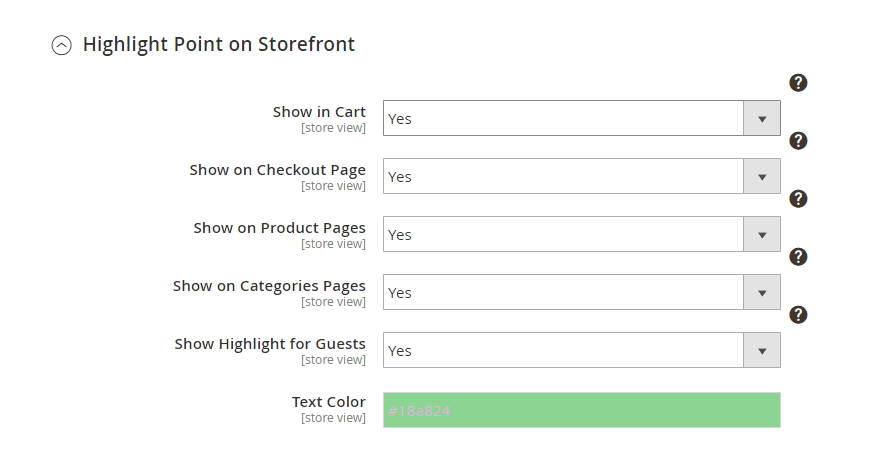Image resolution: width=887 pixels, height=460 pixels.
Task: Click the help icon above Show in Cart dropdown
Action: tap(798, 83)
